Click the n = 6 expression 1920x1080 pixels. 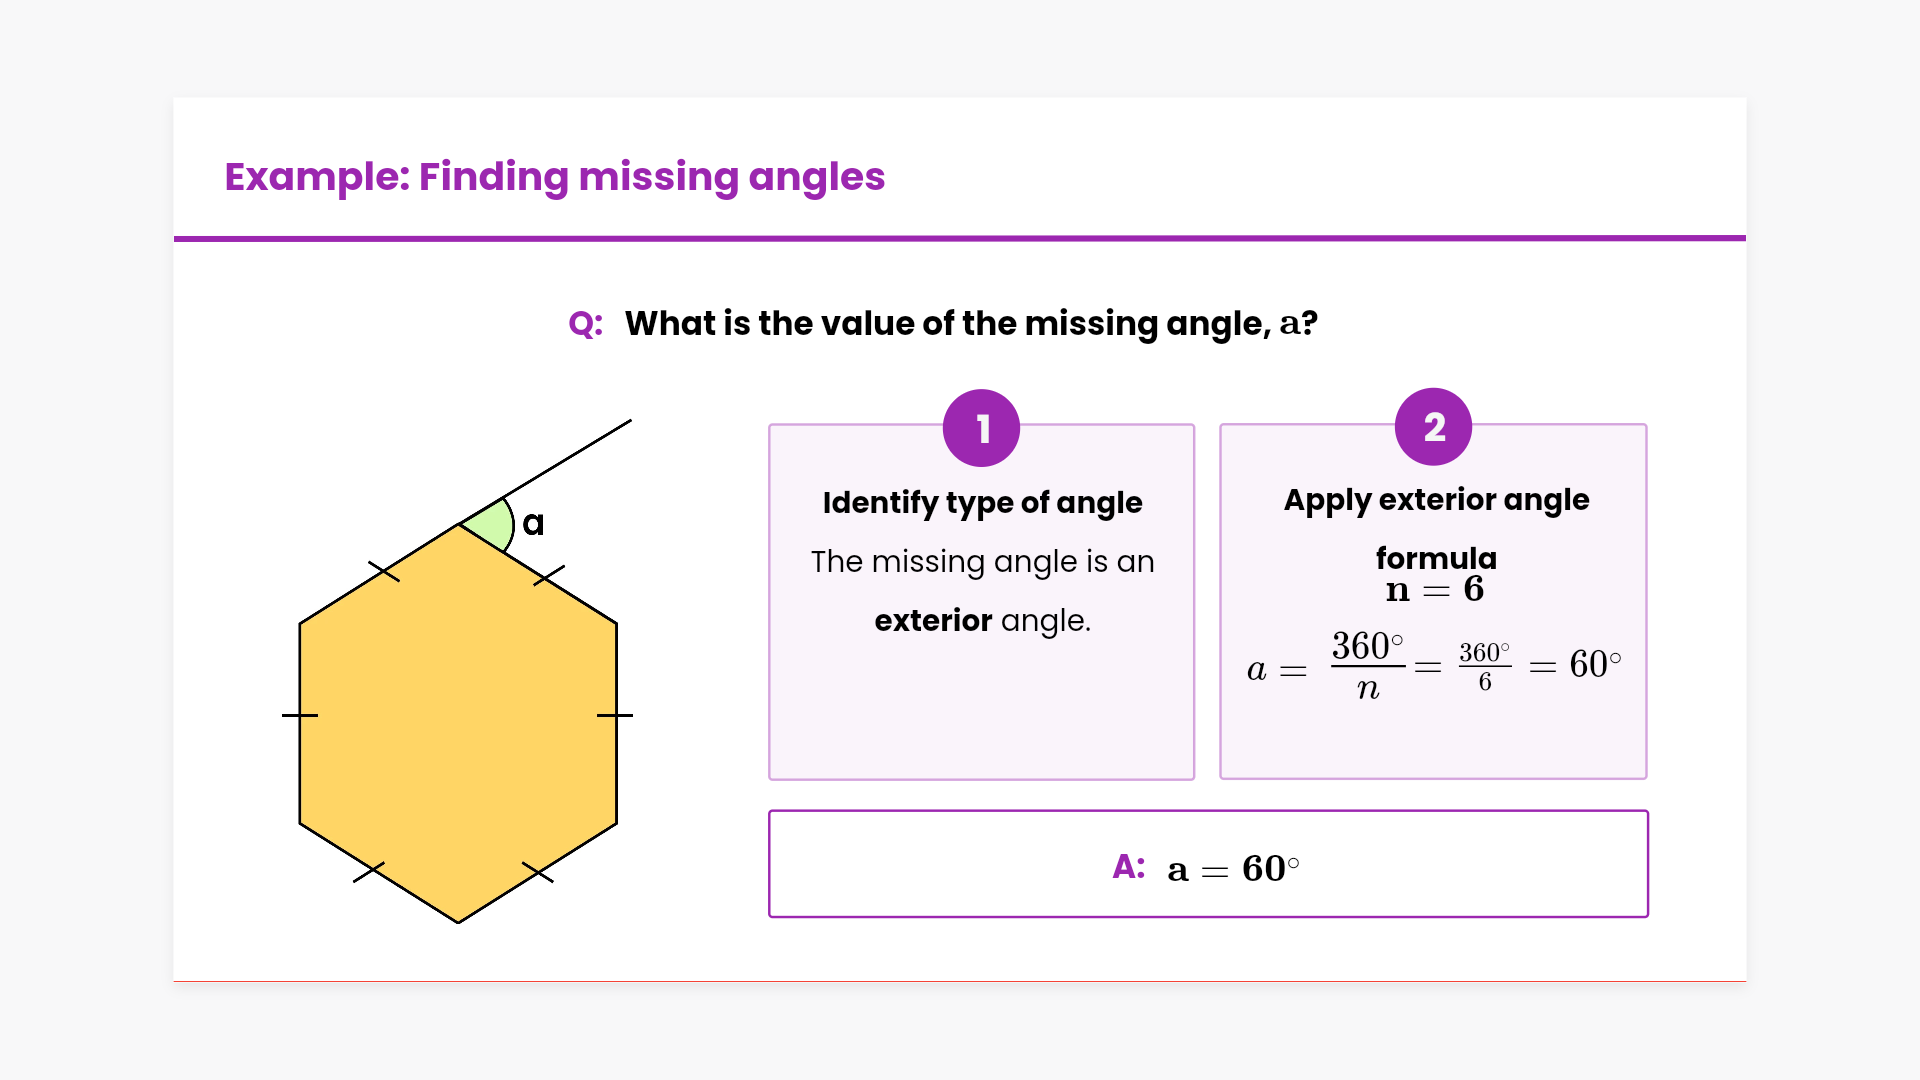tap(1434, 590)
